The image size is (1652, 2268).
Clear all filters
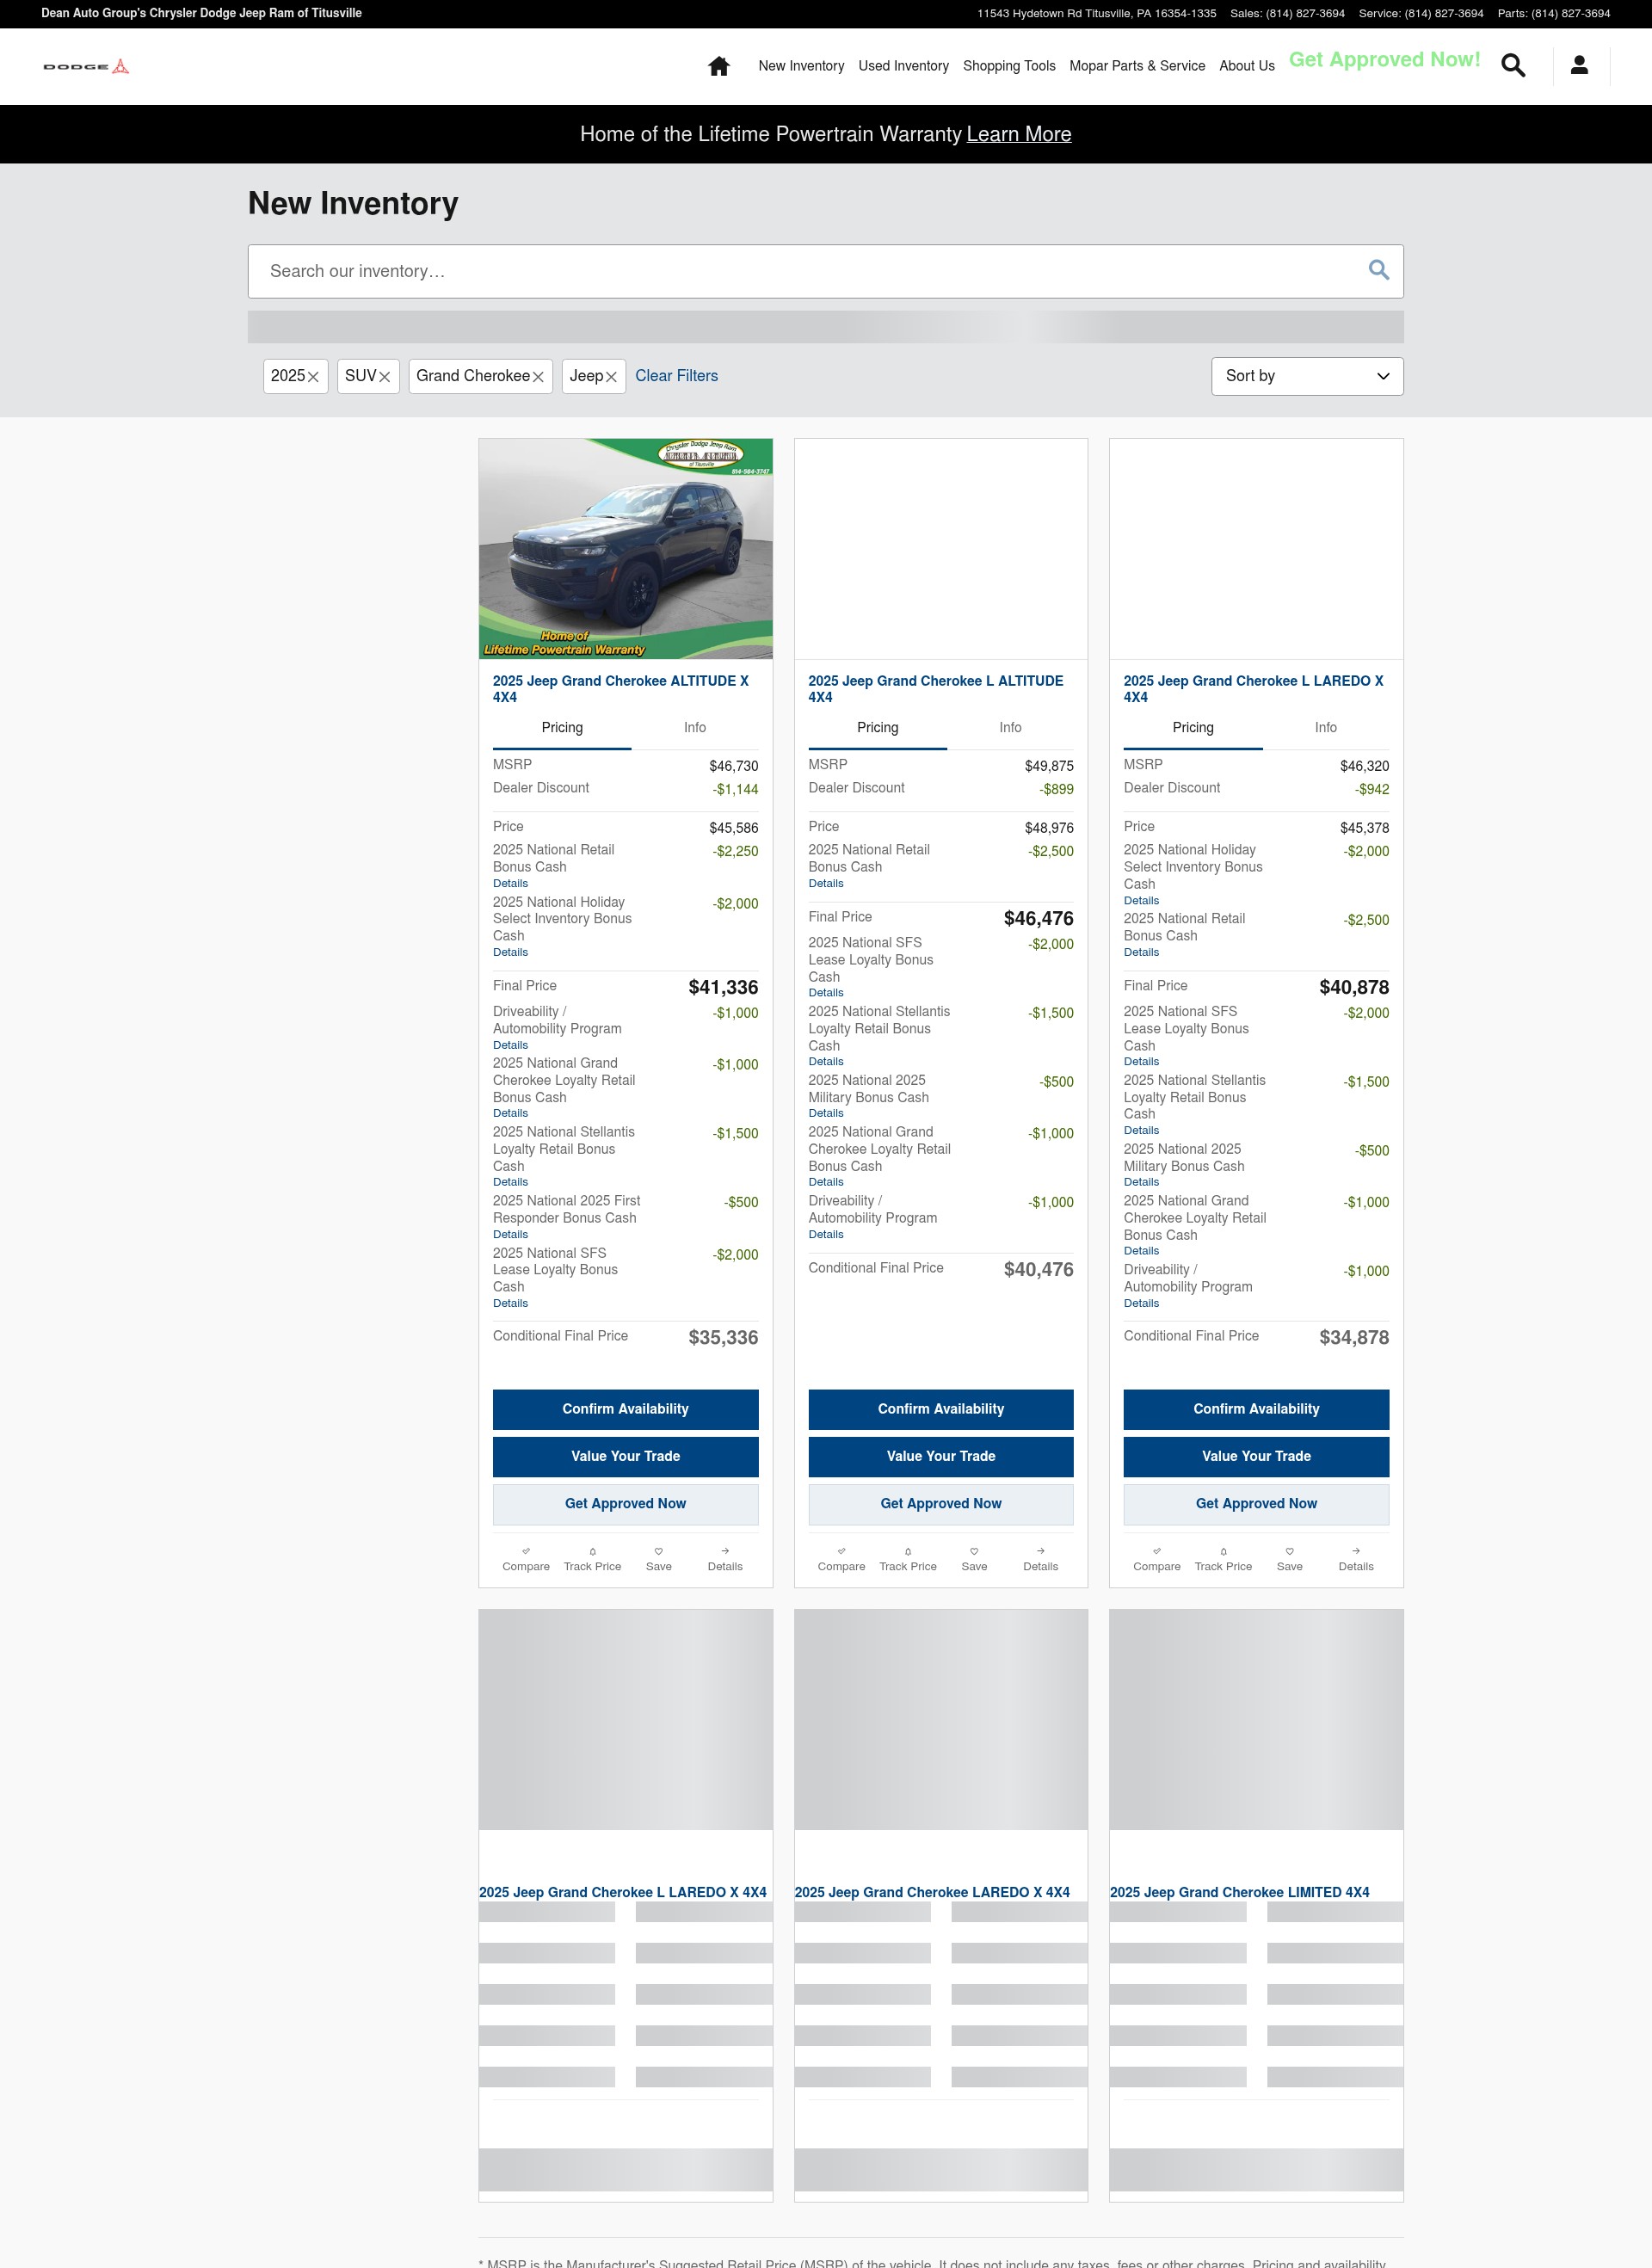pyautogui.click(x=676, y=376)
